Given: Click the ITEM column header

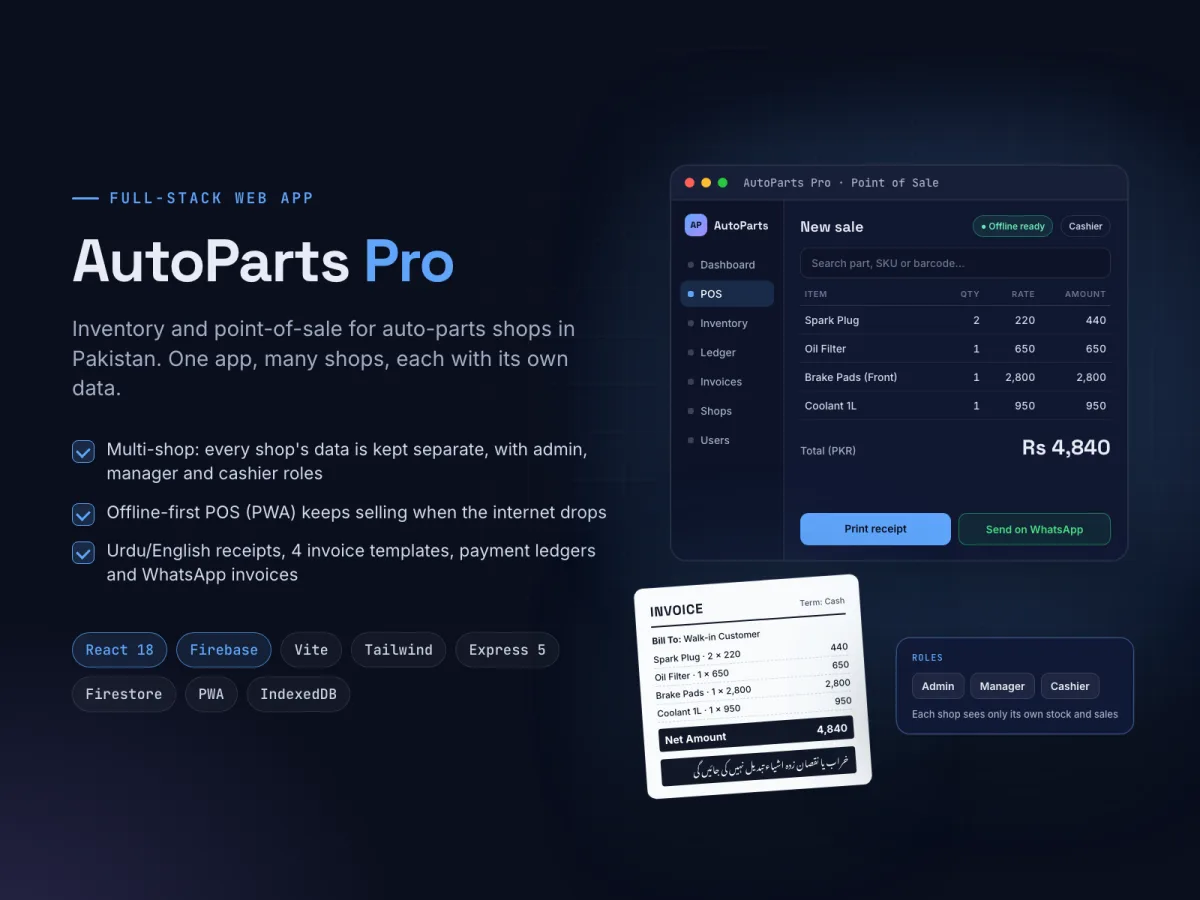Looking at the screenshot, I should coord(816,294).
